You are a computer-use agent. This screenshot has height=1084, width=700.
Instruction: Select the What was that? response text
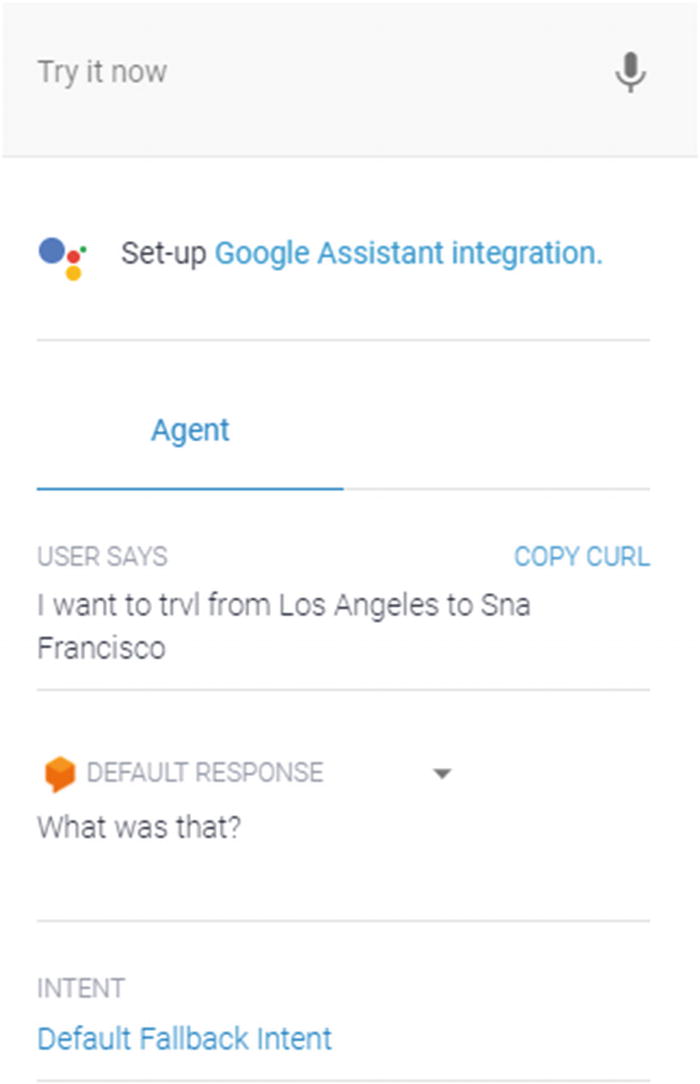(x=139, y=828)
